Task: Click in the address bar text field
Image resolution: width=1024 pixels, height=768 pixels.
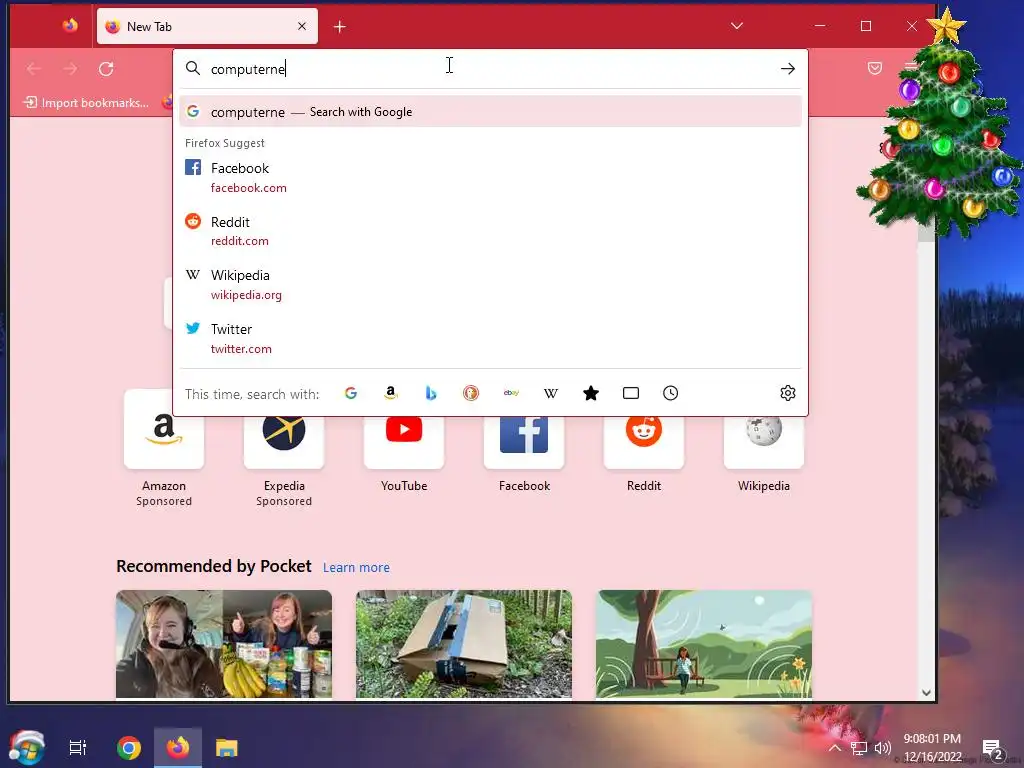Action: pos(490,69)
